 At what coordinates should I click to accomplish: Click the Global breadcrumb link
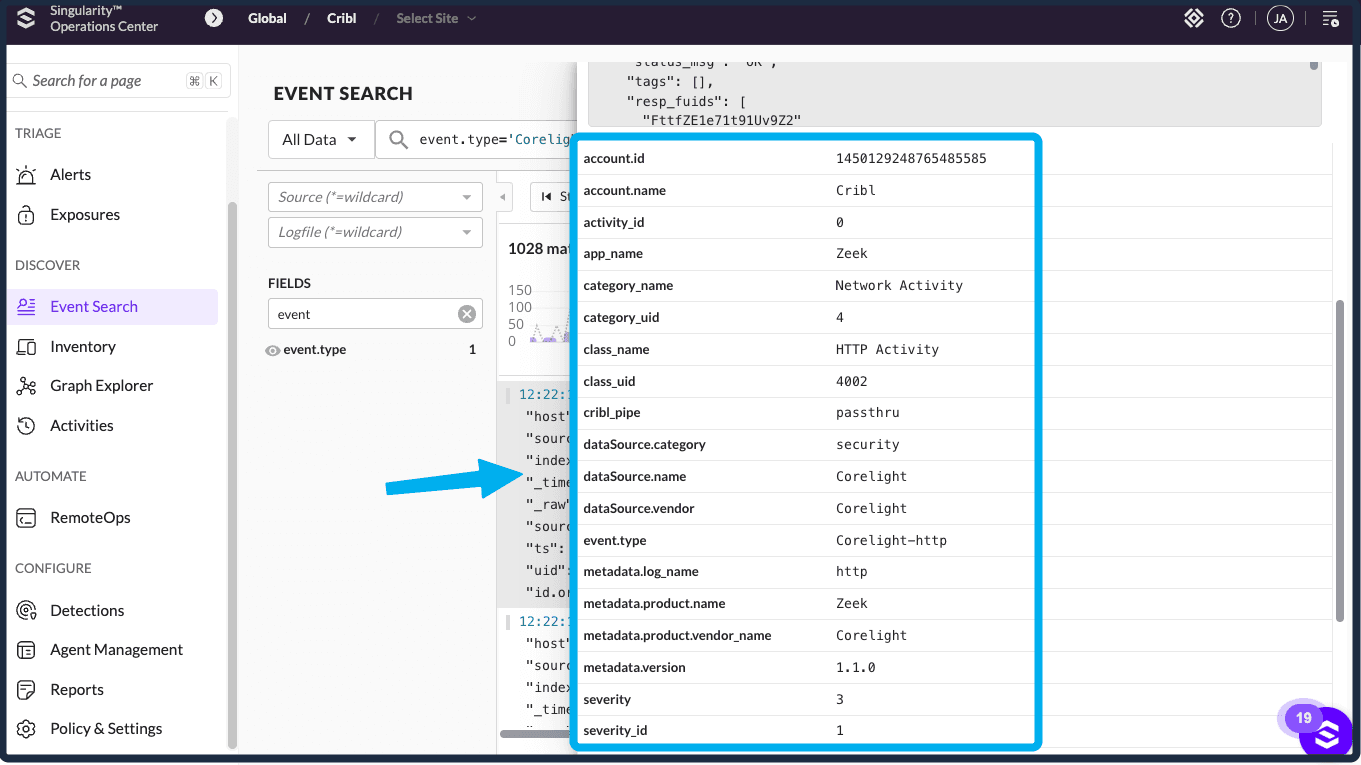pos(267,18)
